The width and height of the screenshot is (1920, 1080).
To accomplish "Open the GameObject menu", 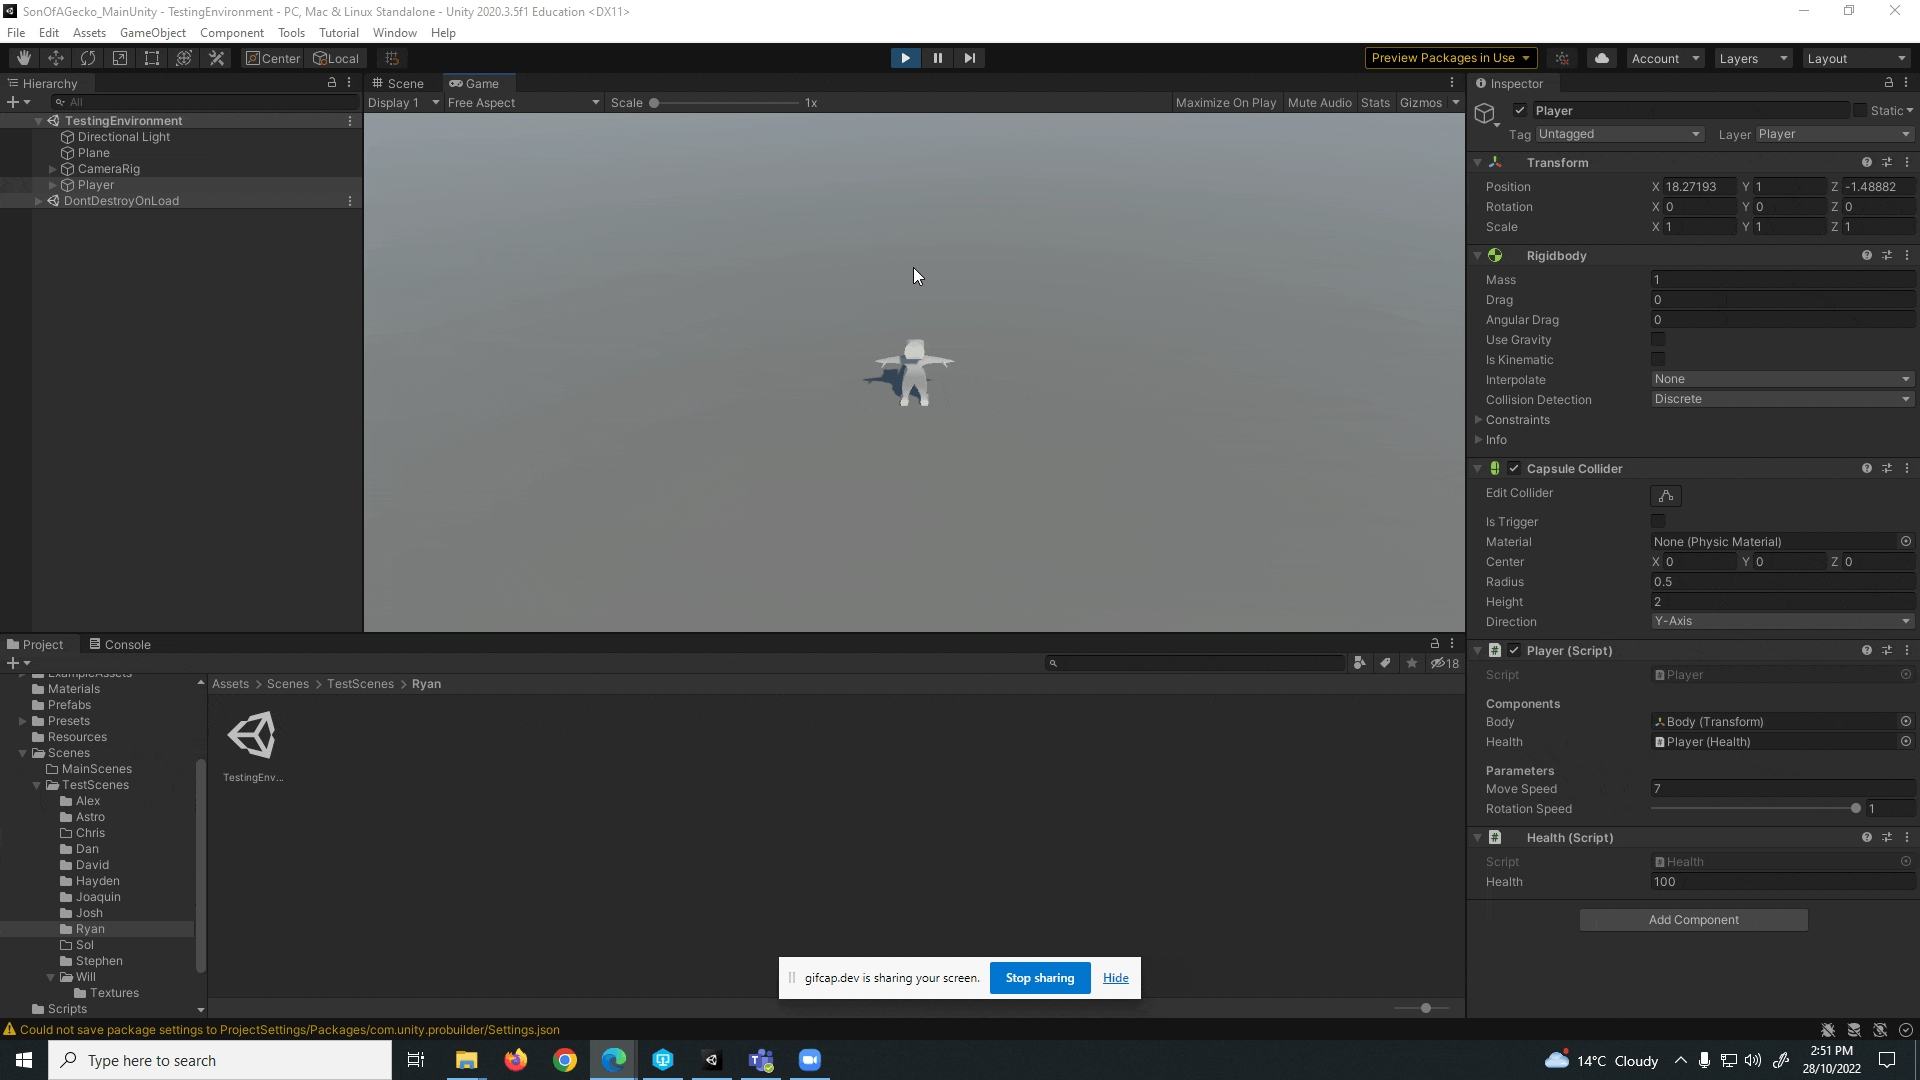I will tap(152, 33).
